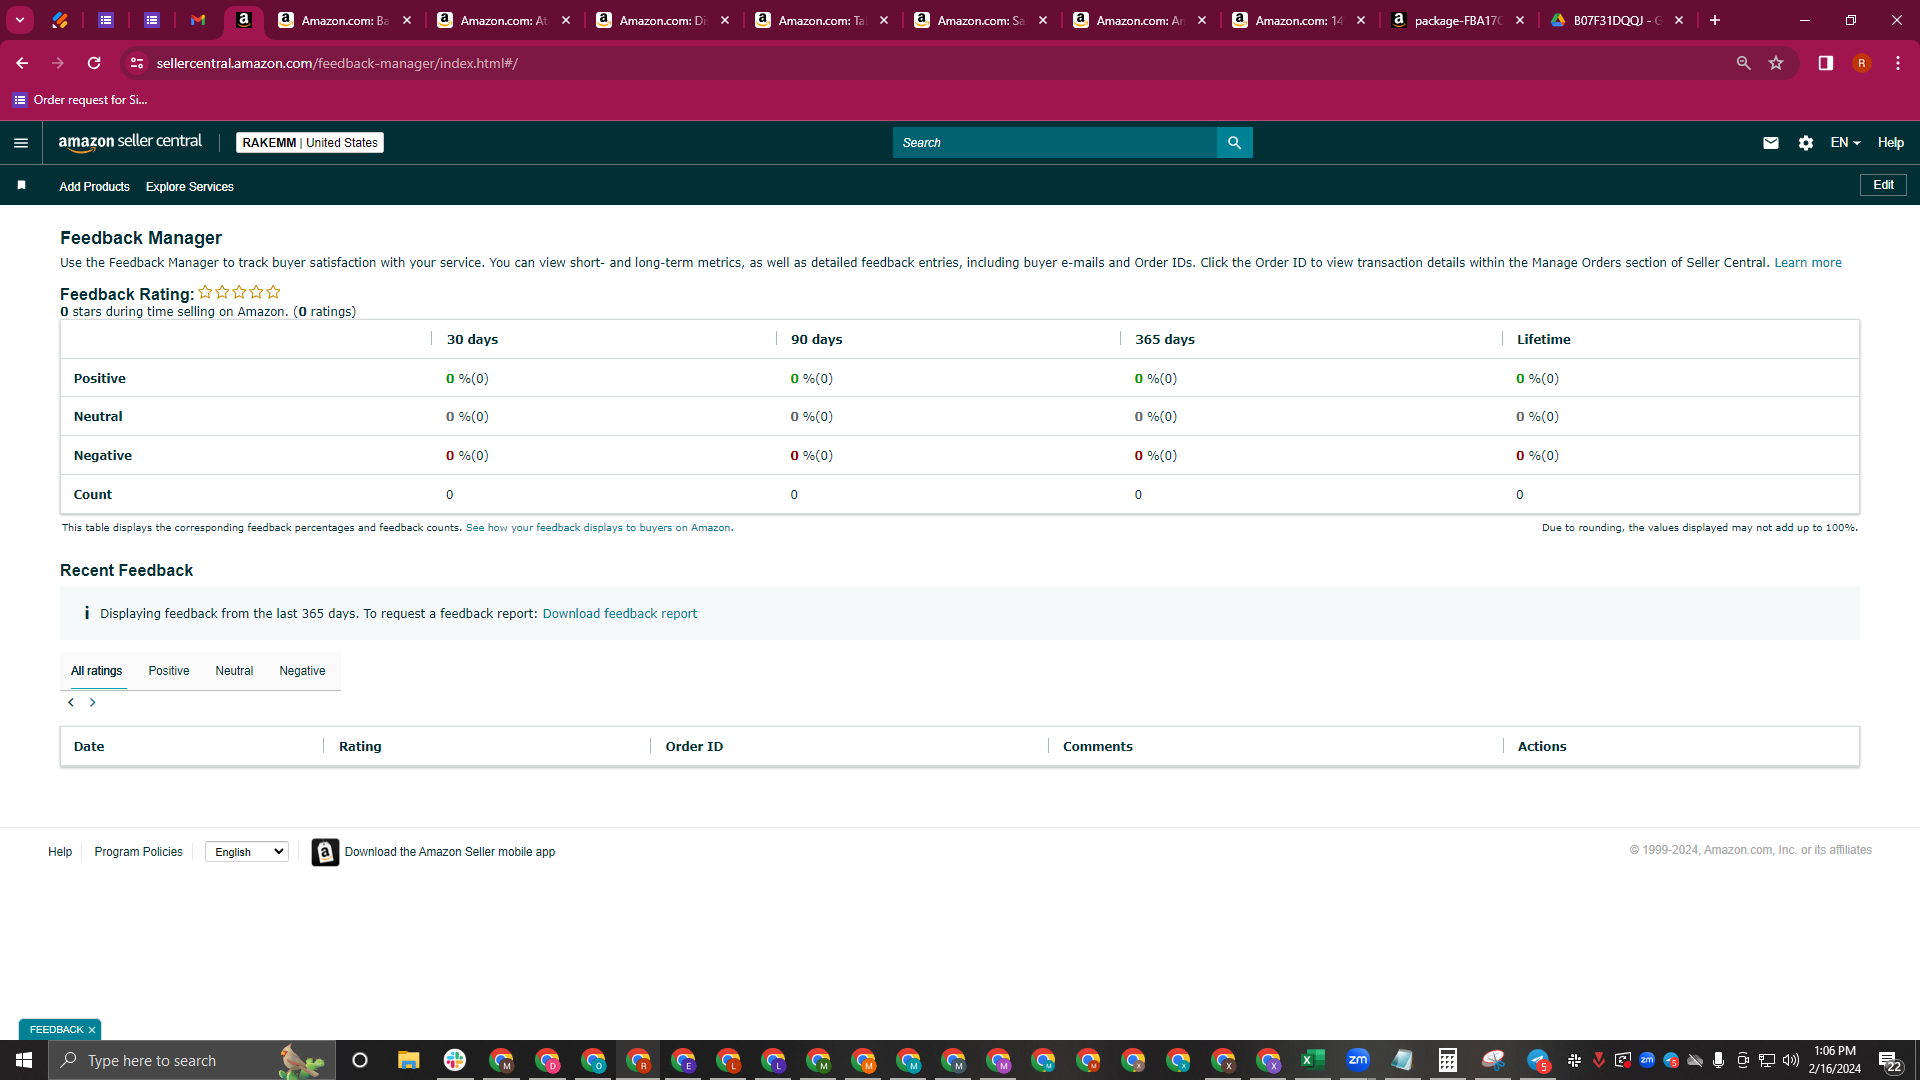Open File Explorer from taskbar

pos(408,1060)
